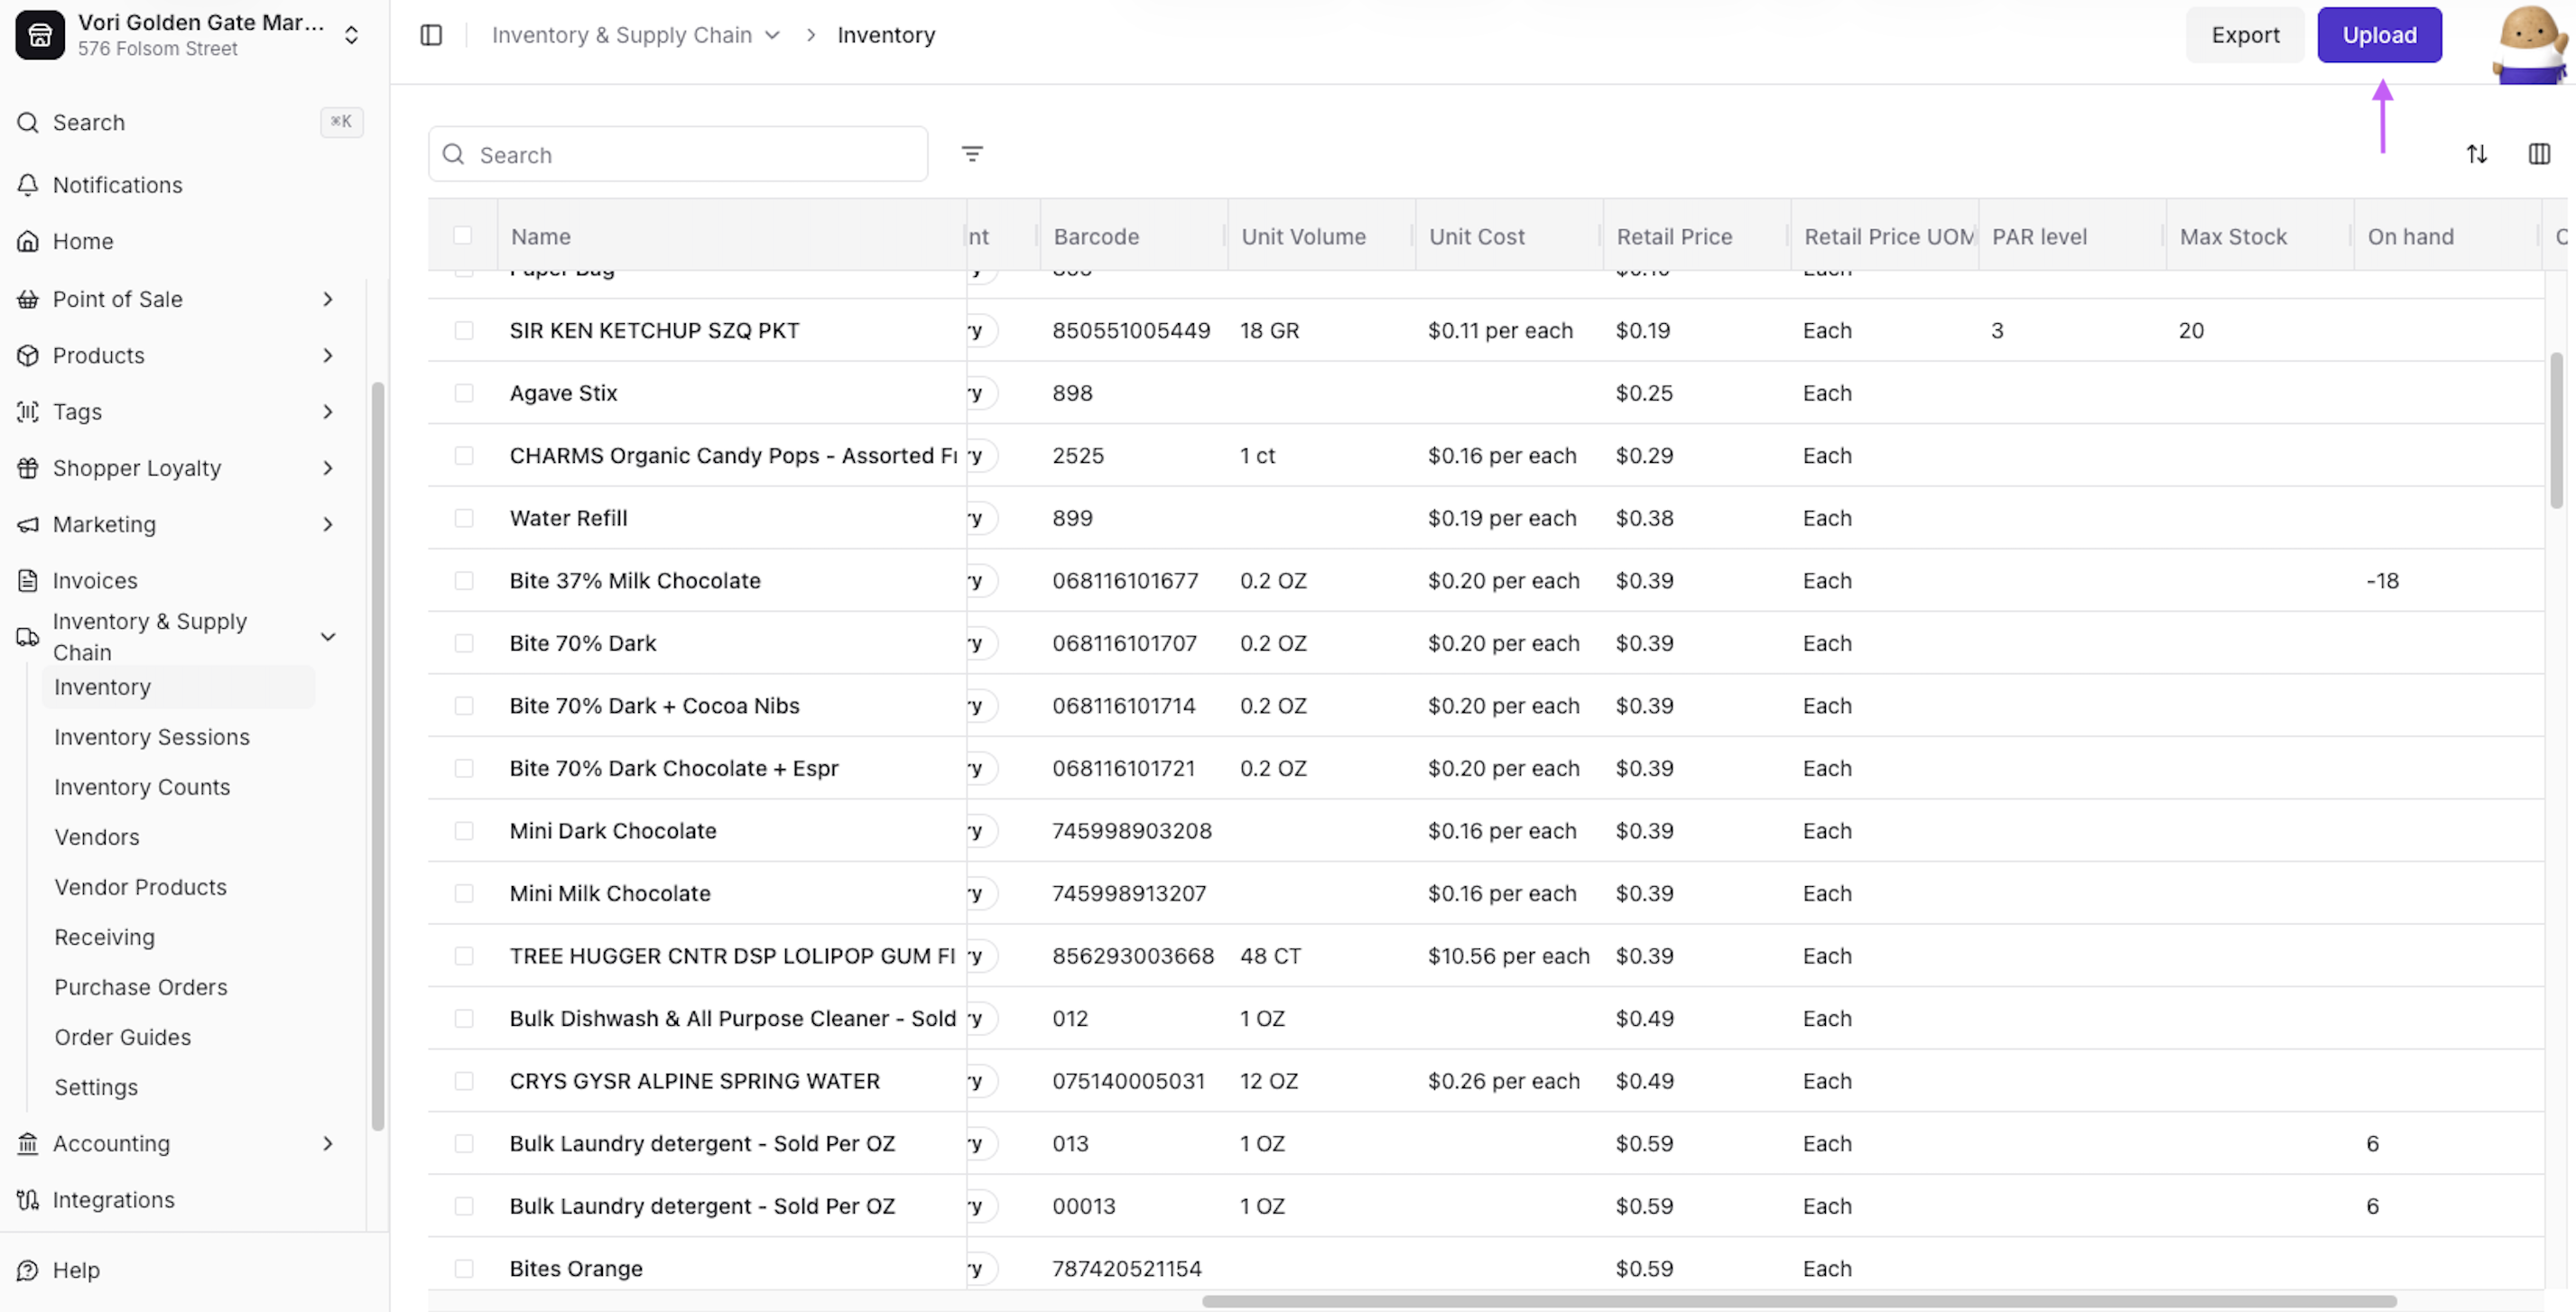Go to Inventory Counts
The width and height of the screenshot is (2576, 1312).
(142, 787)
